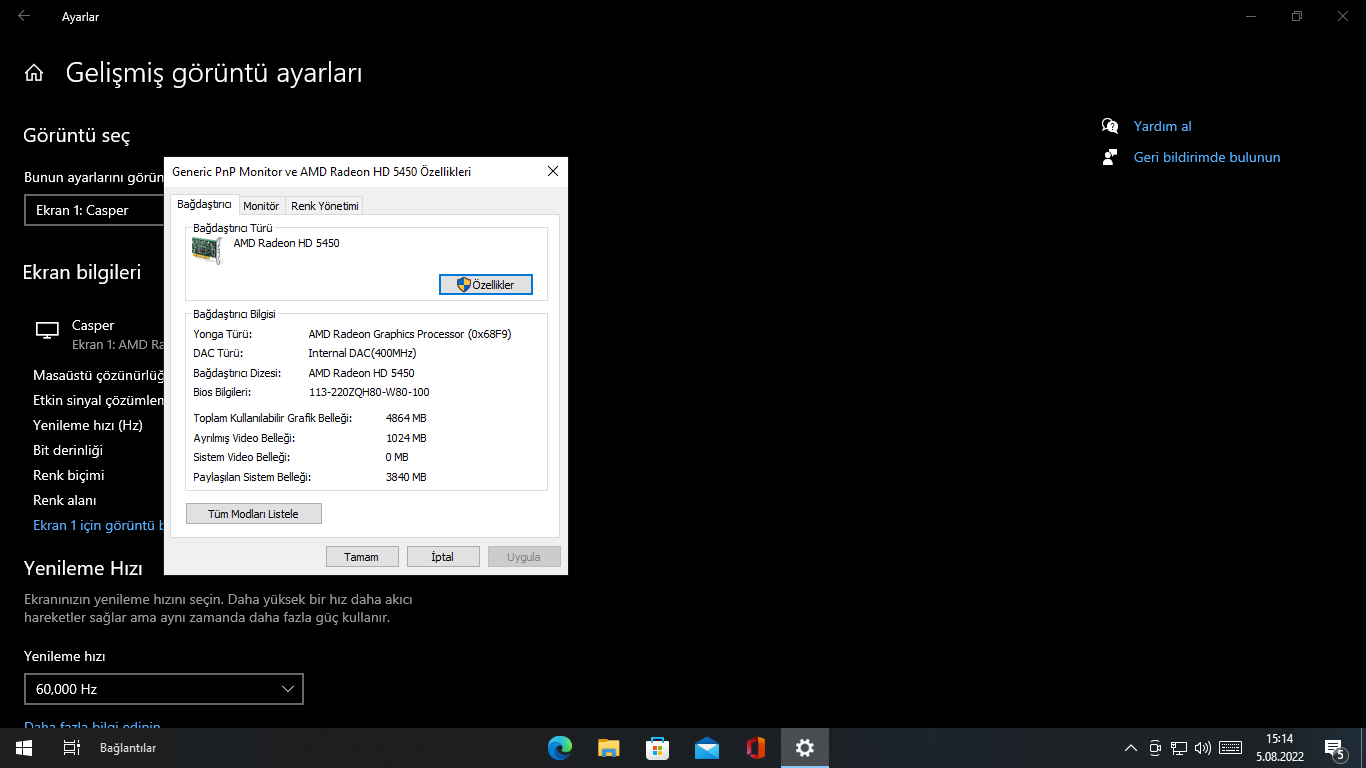
Task: Open the notification center icon
Action: tap(1334, 748)
